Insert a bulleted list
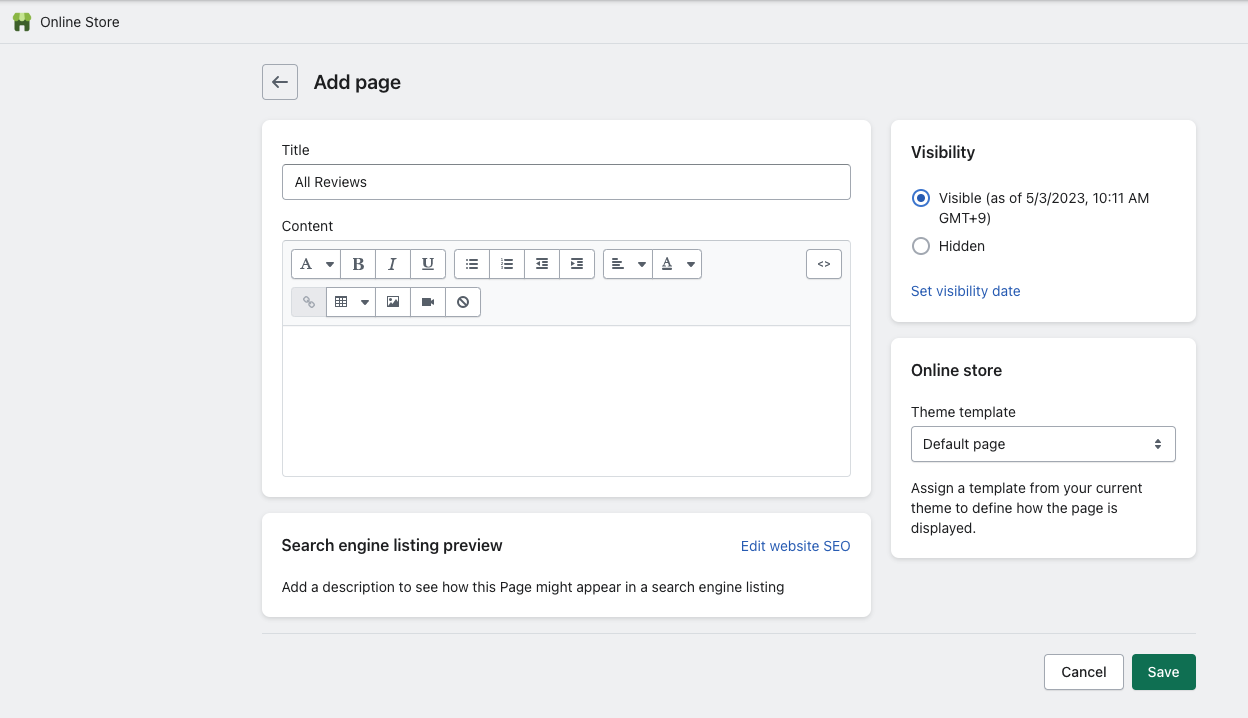The height and width of the screenshot is (718, 1248). pyautogui.click(x=472, y=264)
